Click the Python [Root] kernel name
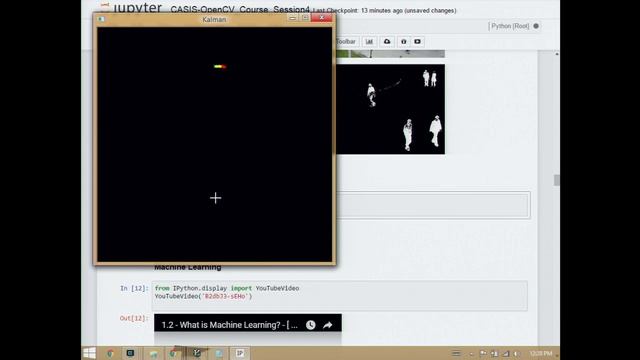 pyautogui.click(x=509, y=26)
